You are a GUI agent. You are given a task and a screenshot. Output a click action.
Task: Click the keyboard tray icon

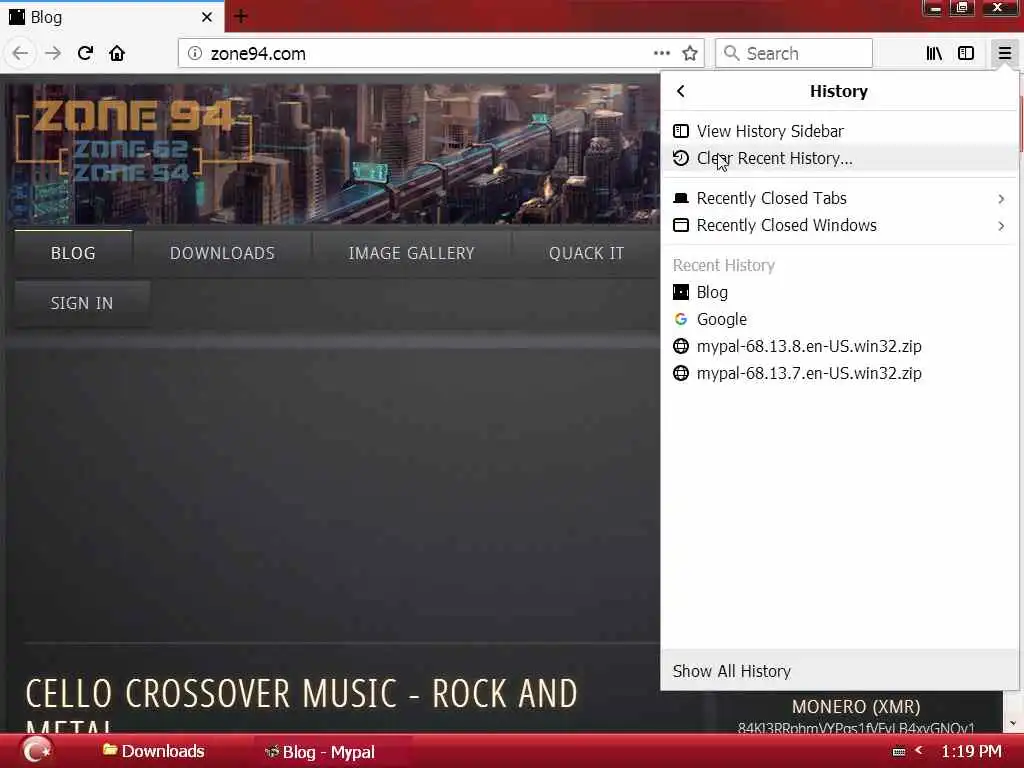pos(899,752)
